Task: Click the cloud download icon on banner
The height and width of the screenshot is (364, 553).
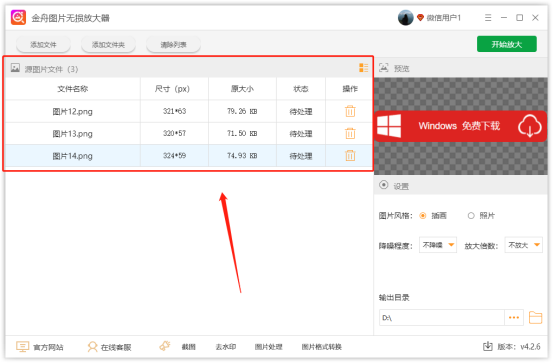Action: pos(530,126)
